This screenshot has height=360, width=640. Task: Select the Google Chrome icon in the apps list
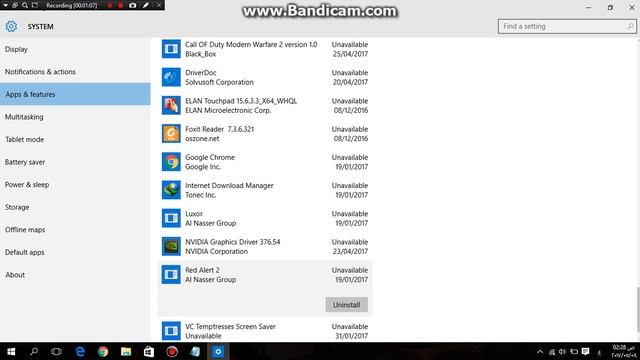171,162
